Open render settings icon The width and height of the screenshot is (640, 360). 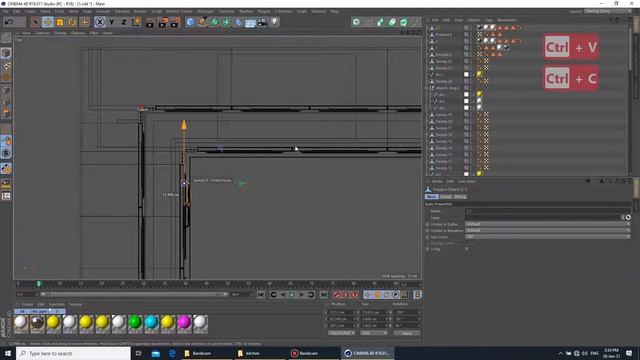click(x=175, y=22)
